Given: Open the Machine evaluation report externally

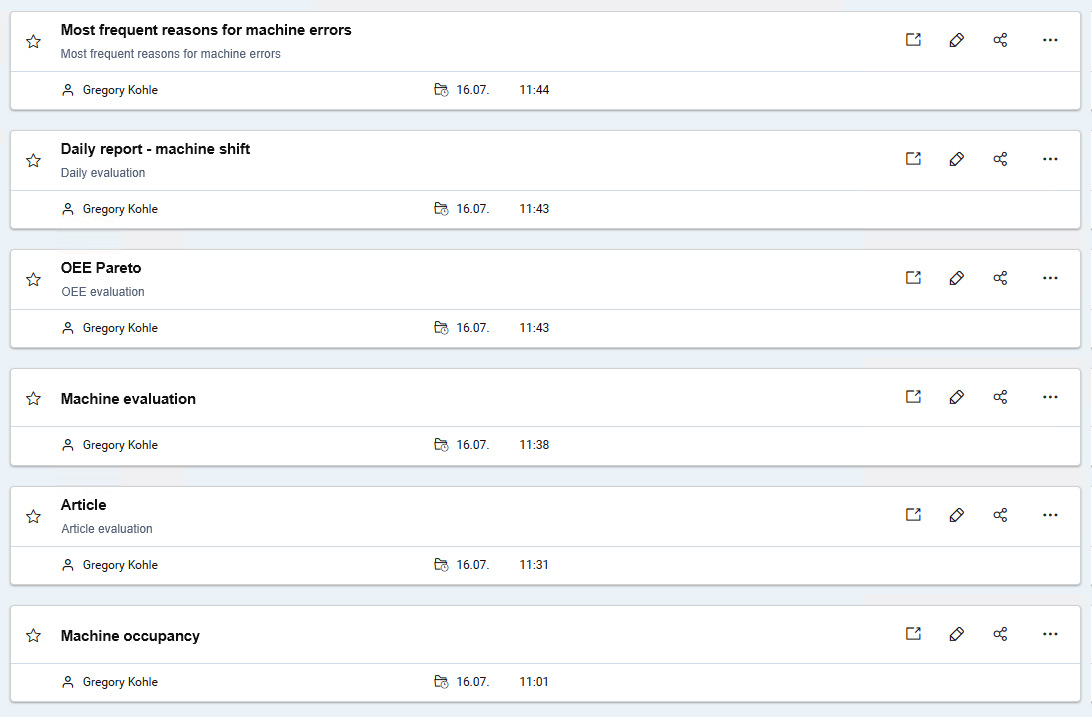Looking at the screenshot, I should point(912,397).
